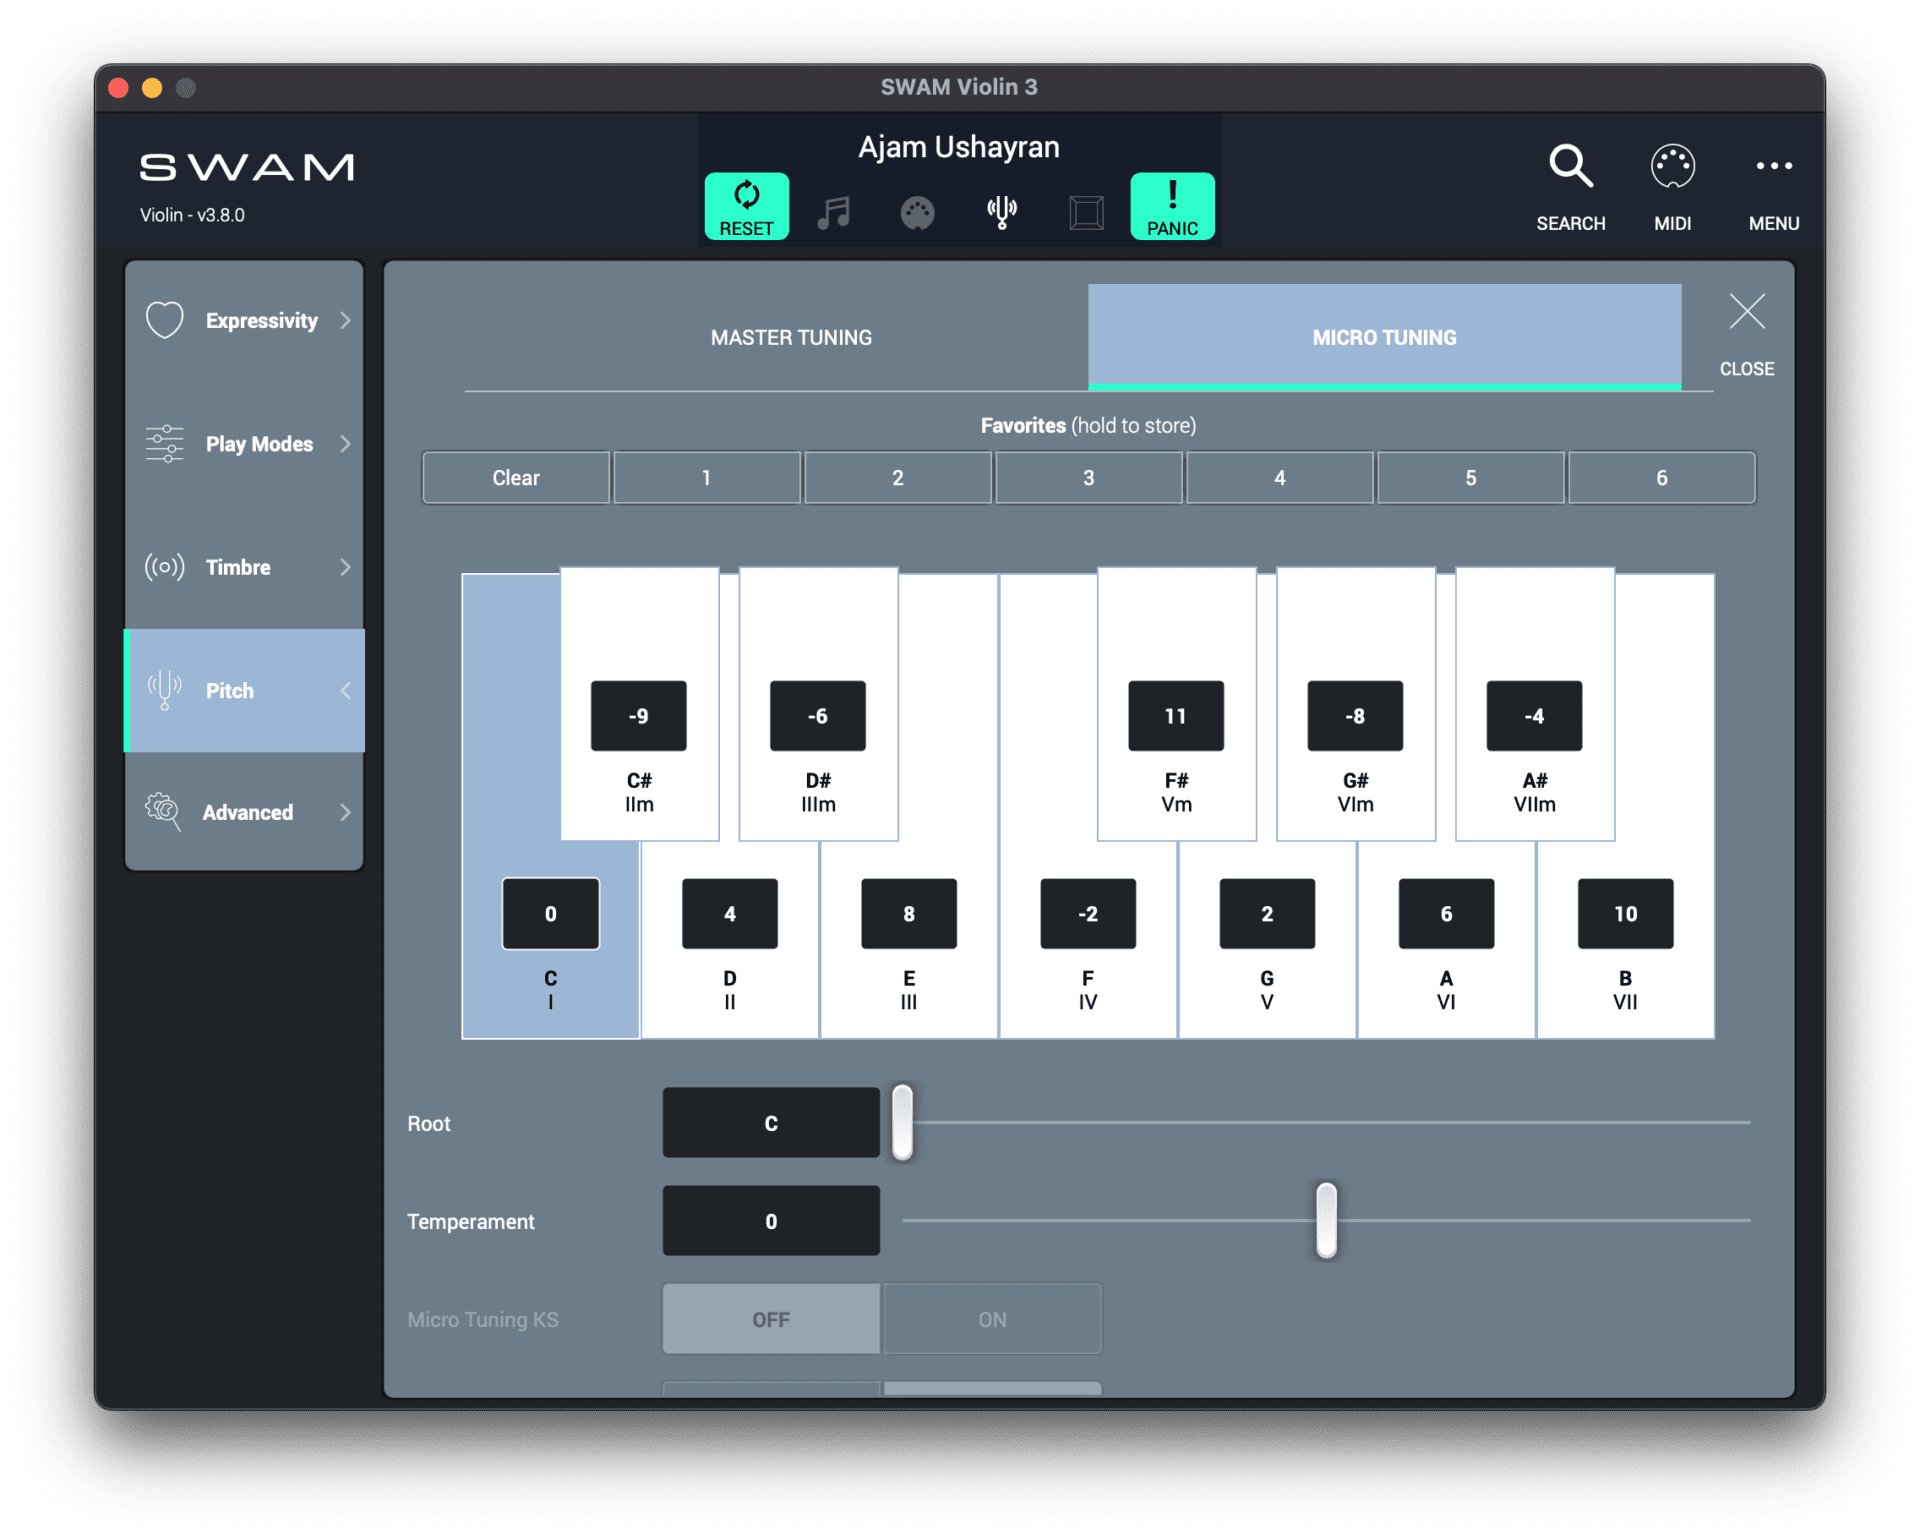The width and height of the screenshot is (1920, 1535).
Task: Collapse the Pitch section chevron
Action: pos(345,690)
